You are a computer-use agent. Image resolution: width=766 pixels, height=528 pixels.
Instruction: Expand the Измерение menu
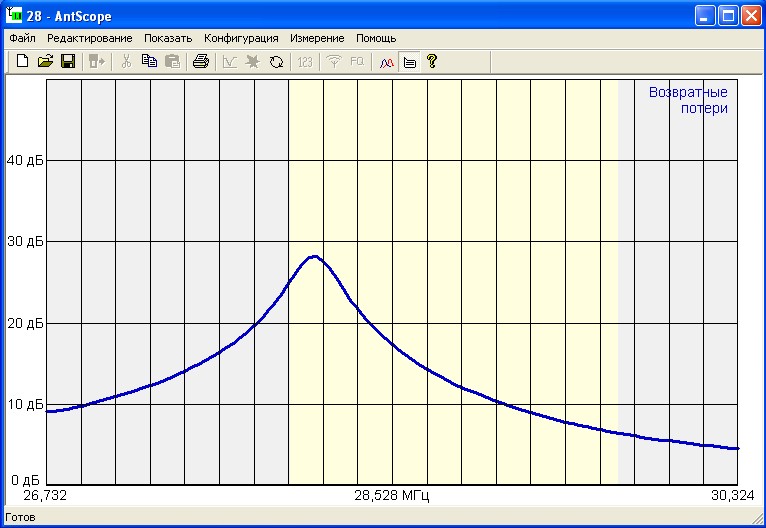point(317,38)
